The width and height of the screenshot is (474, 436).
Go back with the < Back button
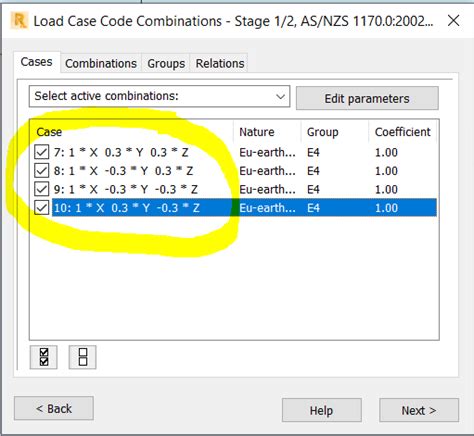(54, 408)
